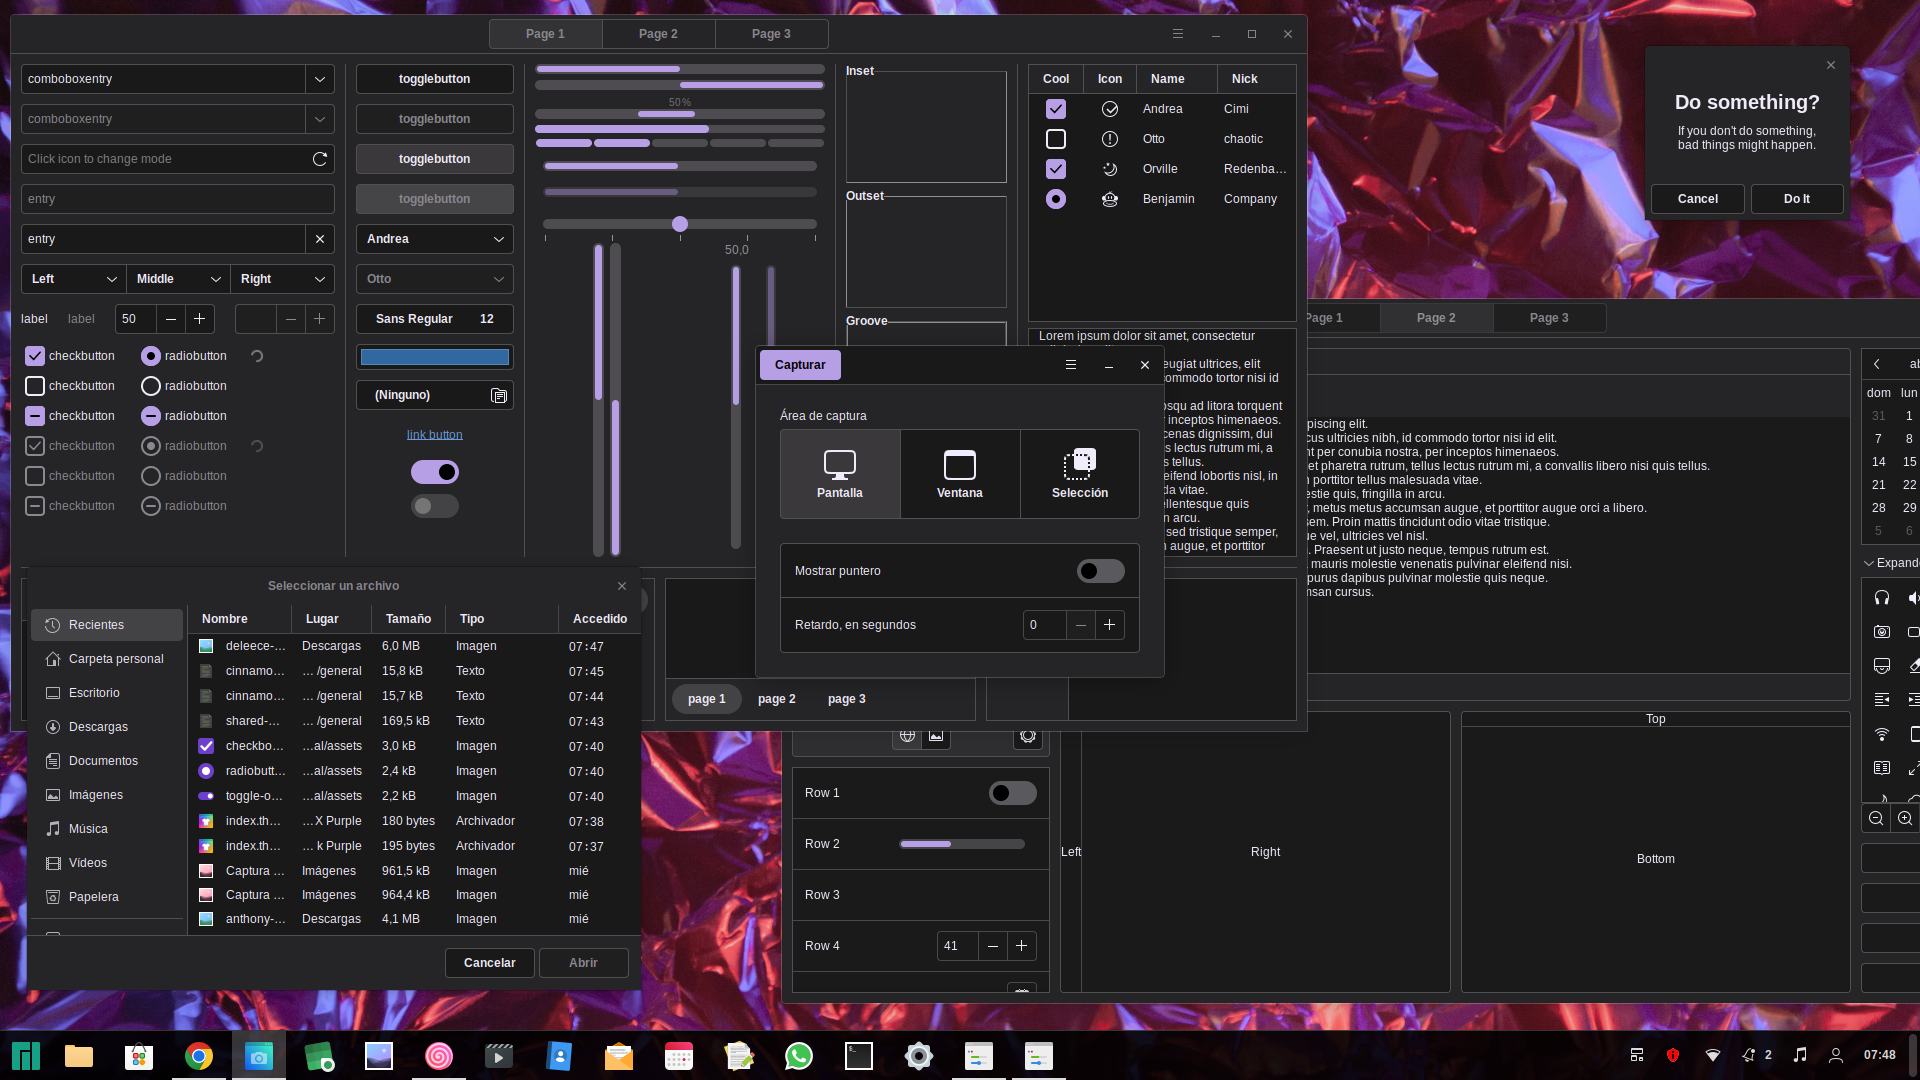The height and width of the screenshot is (1080, 1920).
Task: Click the Wi-Fi tray icon in taskbar
Action: (x=1713, y=1055)
